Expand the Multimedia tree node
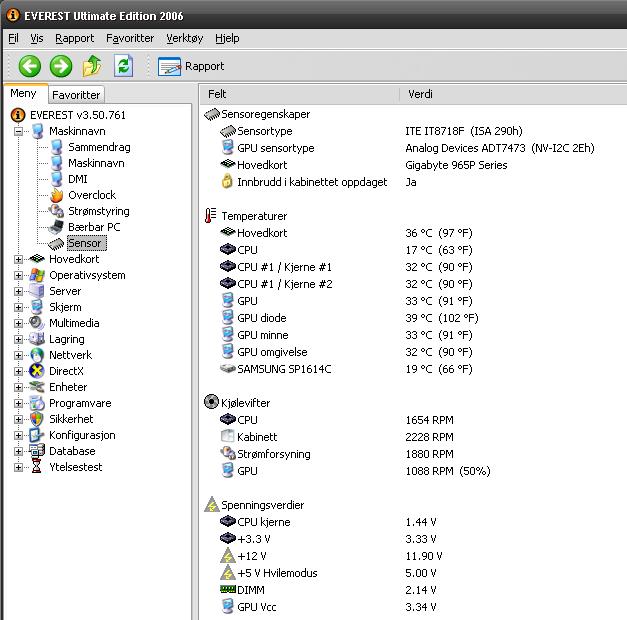The width and height of the screenshot is (627, 620). click(x=18, y=323)
